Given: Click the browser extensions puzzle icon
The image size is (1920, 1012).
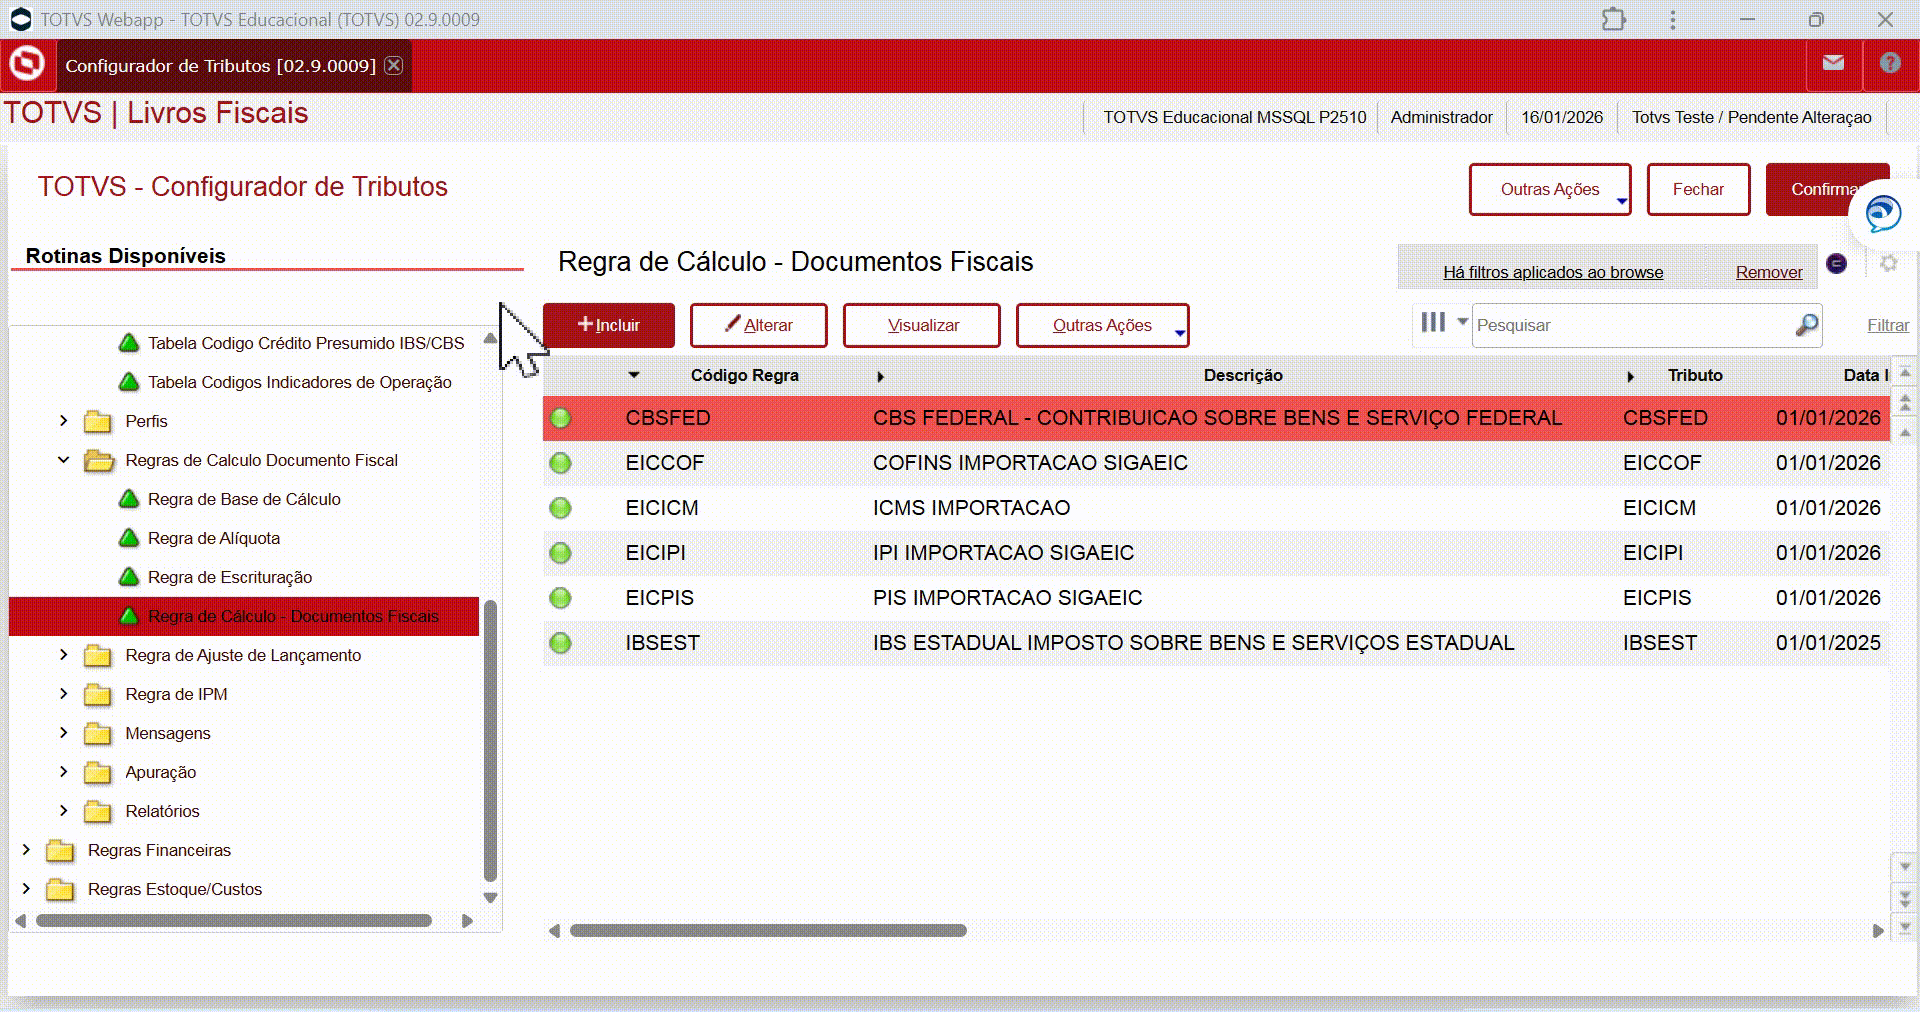Looking at the screenshot, I should (x=1613, y=20).
